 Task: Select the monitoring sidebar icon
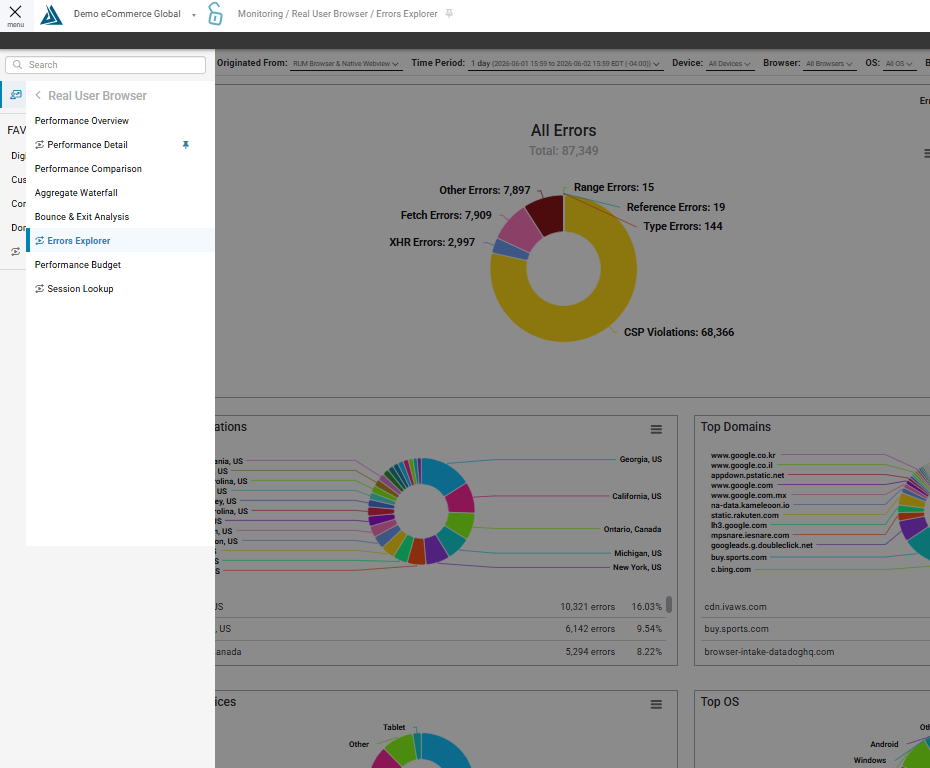pyautogui.click(x=16, y=95)
